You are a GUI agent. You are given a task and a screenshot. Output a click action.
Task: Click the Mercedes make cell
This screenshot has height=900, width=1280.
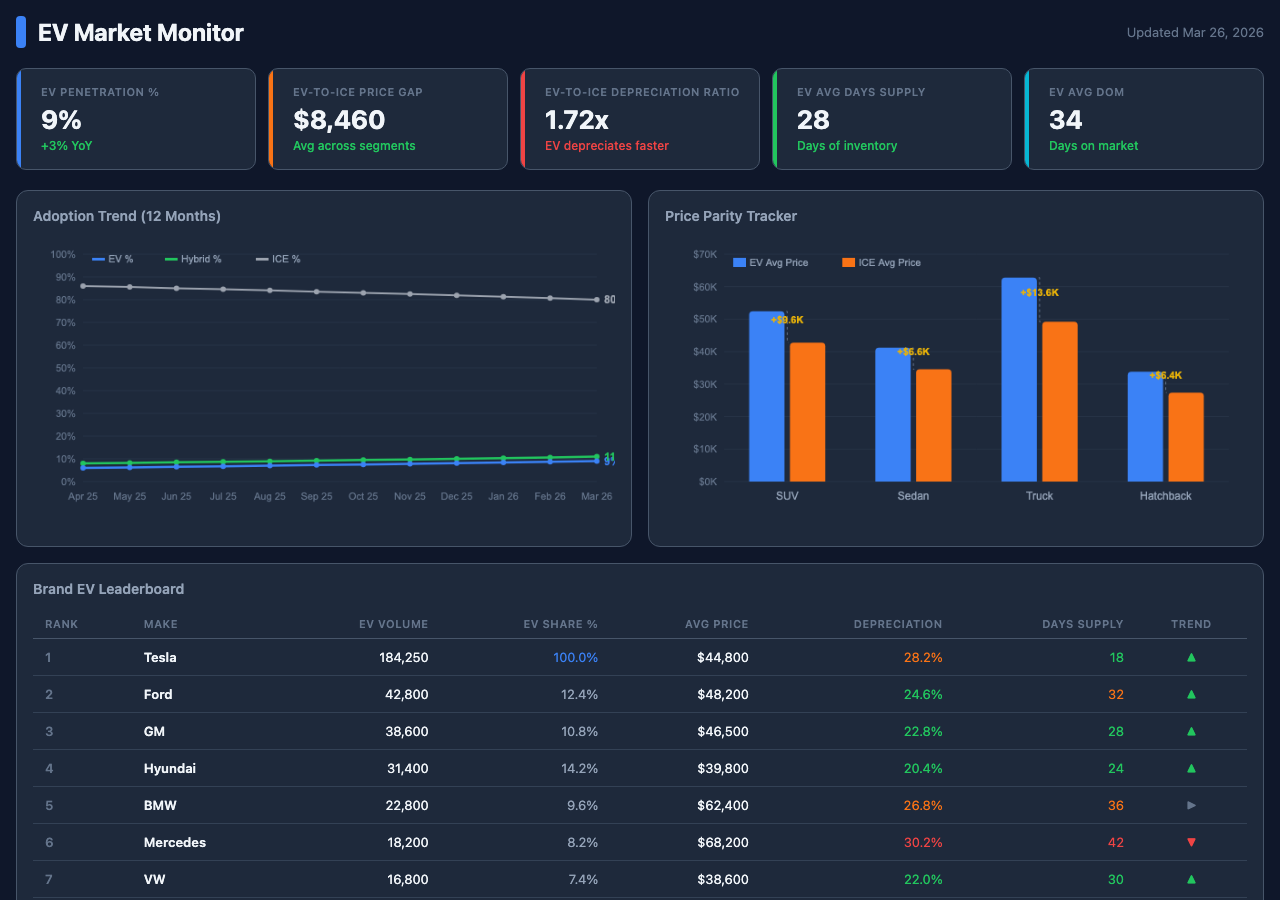[175, 843]
